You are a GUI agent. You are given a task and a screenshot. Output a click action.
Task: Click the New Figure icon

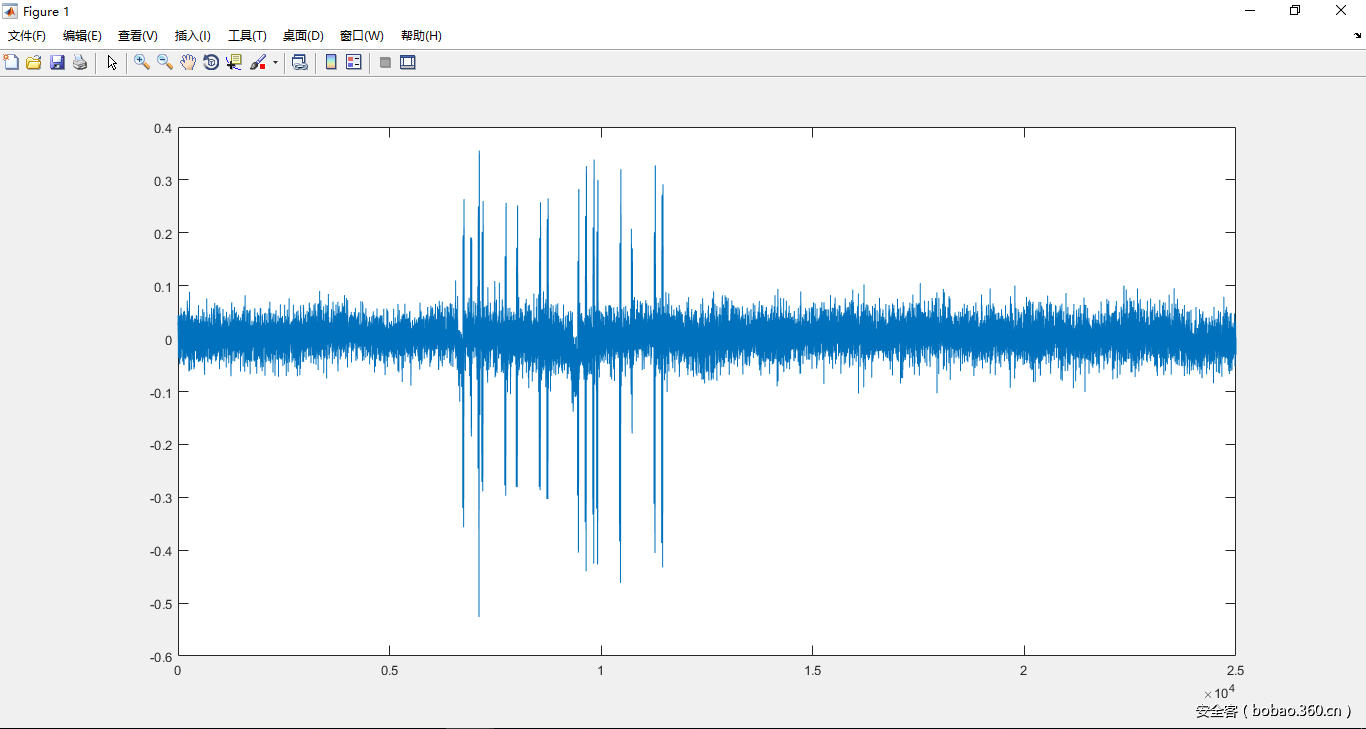[x=11, y=62]
